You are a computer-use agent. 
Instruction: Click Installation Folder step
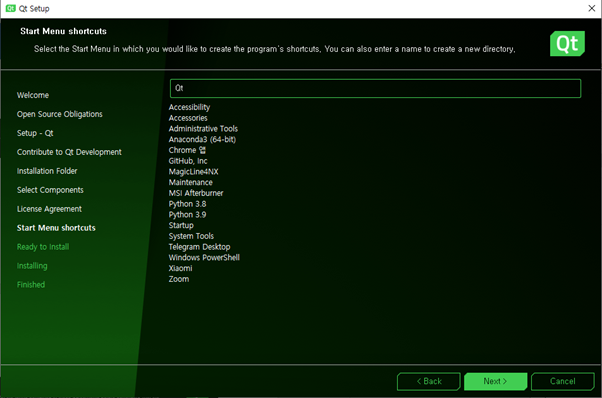[47, 171]
